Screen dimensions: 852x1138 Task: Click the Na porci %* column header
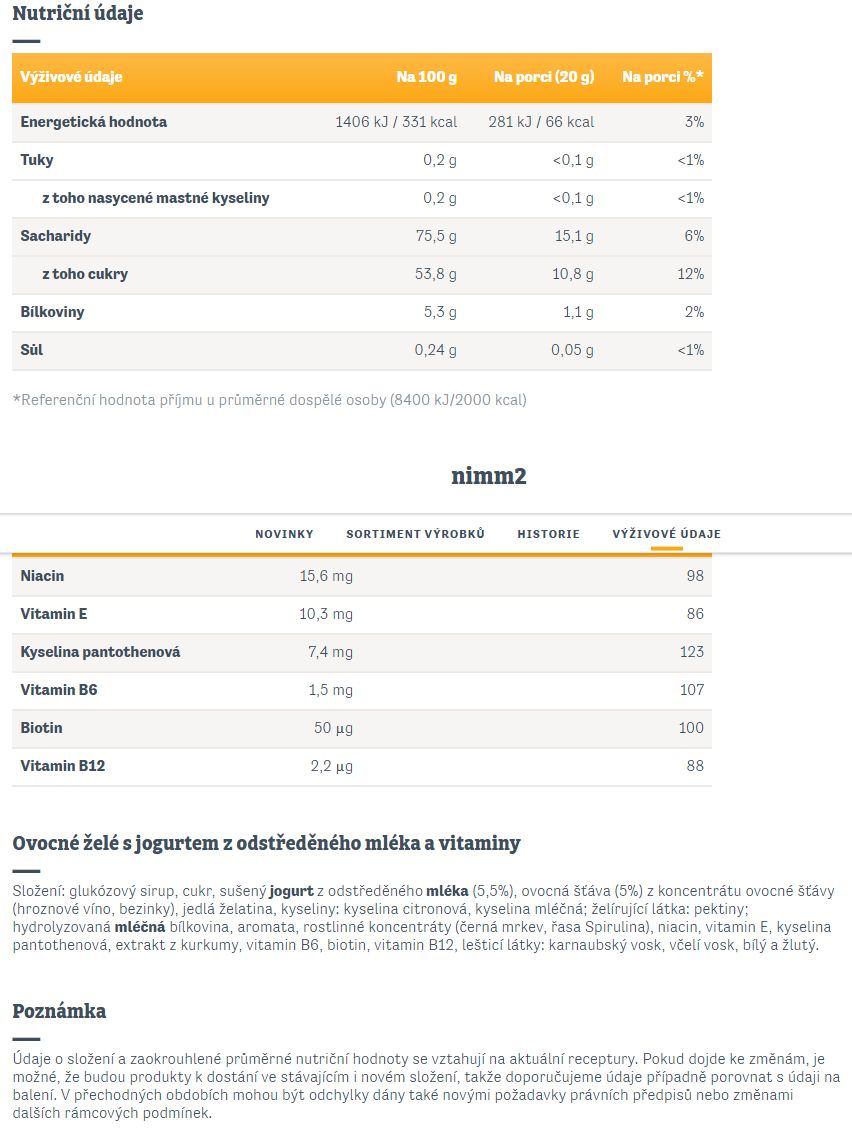click(663, 77)
